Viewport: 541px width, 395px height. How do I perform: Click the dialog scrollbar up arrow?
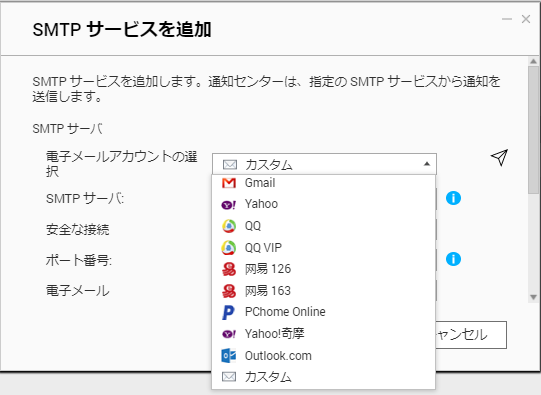point(533,61)
